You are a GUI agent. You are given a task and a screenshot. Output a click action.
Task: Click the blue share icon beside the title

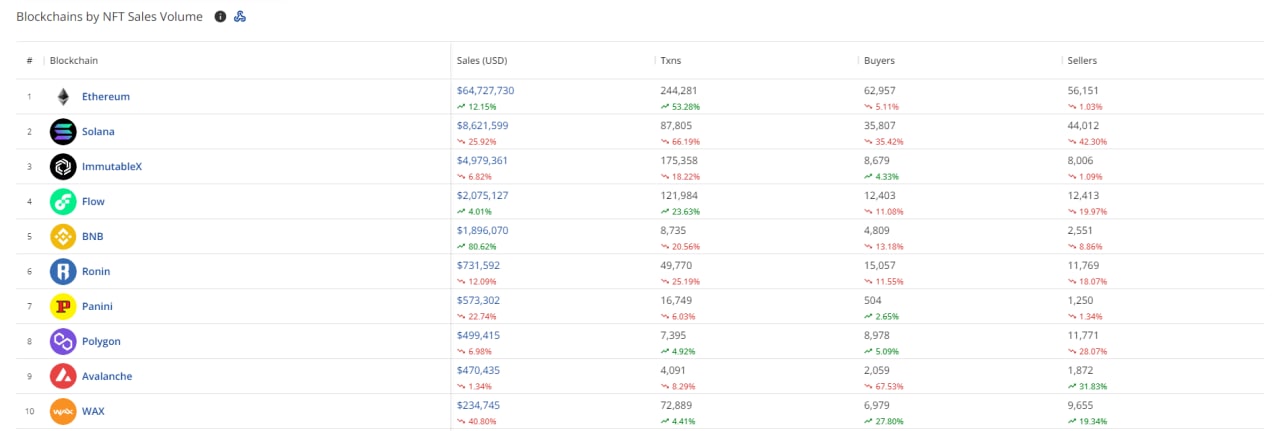(240, 17)
